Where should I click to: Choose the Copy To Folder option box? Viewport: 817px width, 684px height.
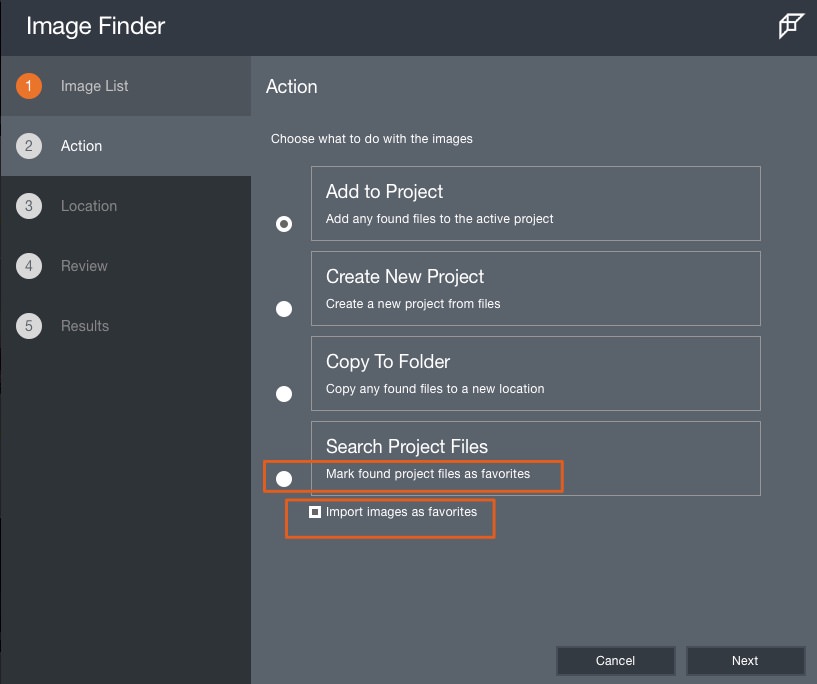(x=536, y=374)
